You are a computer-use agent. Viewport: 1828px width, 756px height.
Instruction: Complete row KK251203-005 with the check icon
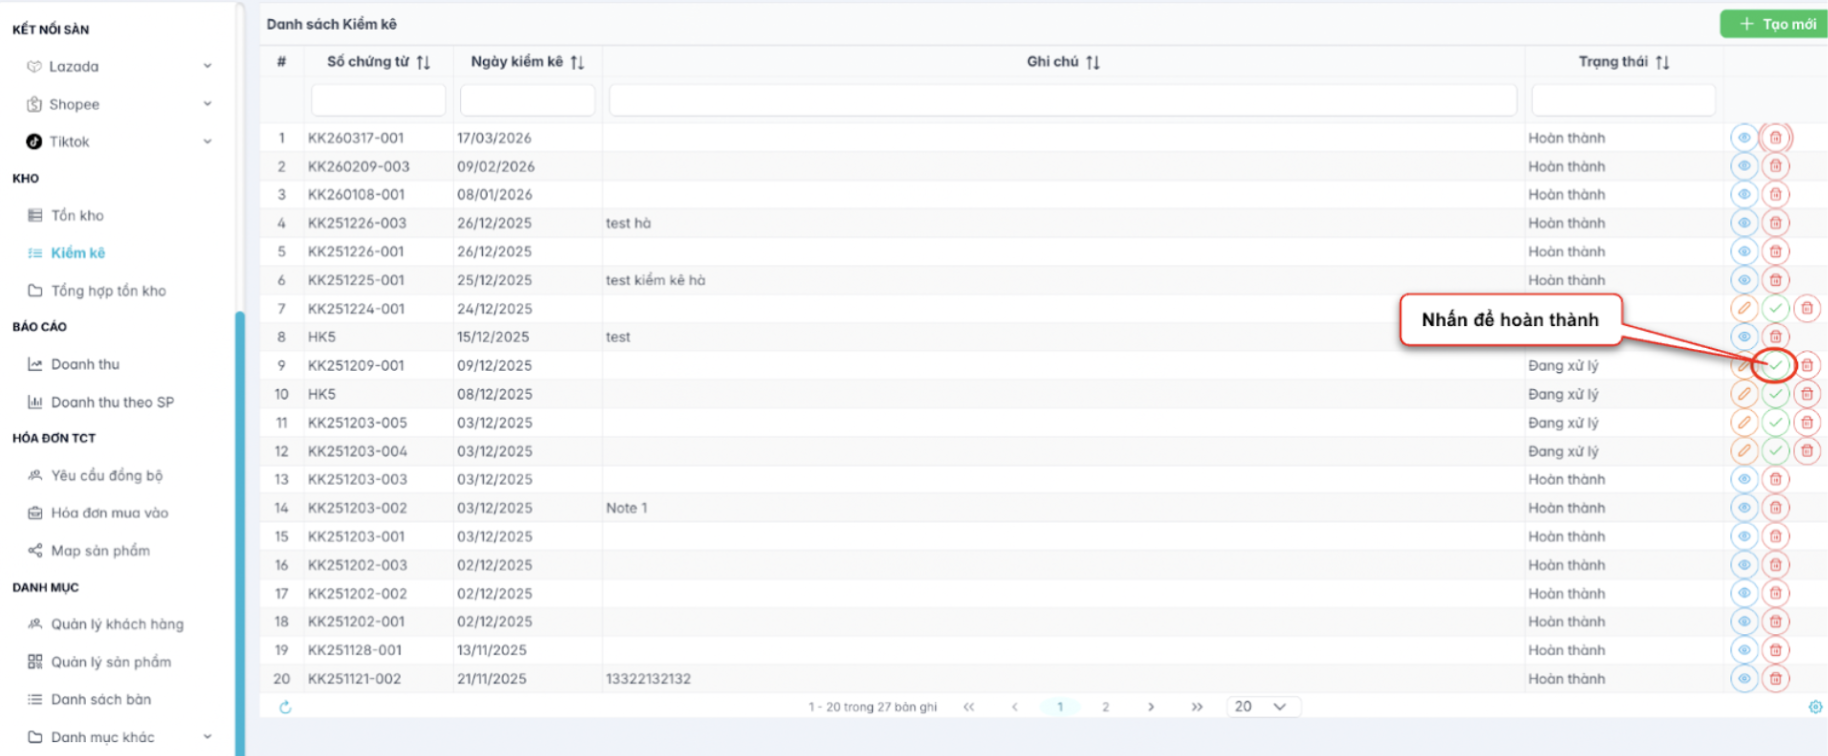(1775, 423)
